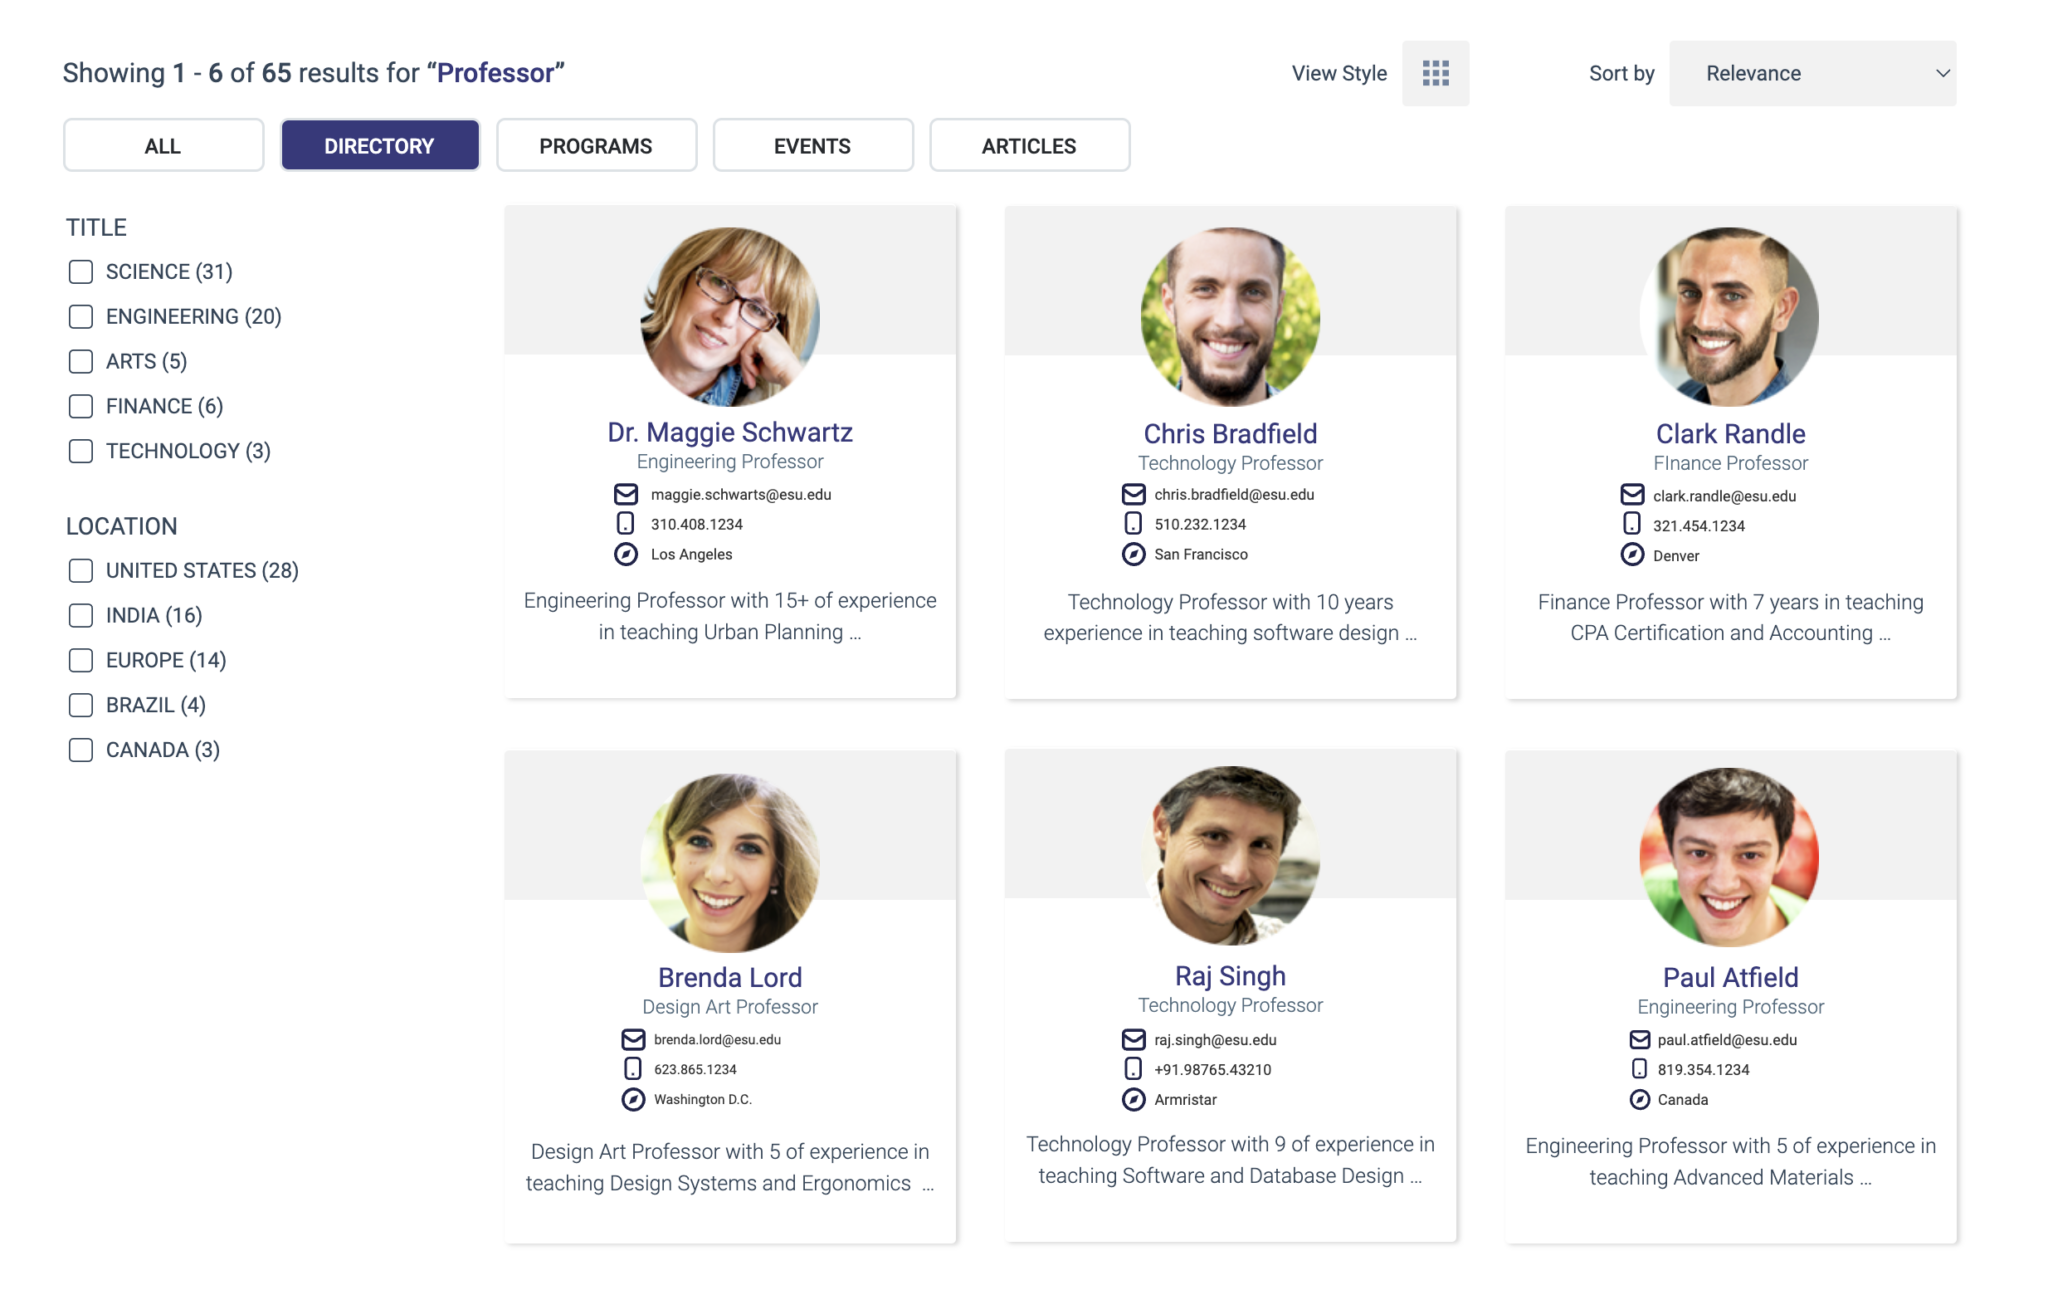
Task: Switch to the PROGRAMS tab
Action: 596,145
